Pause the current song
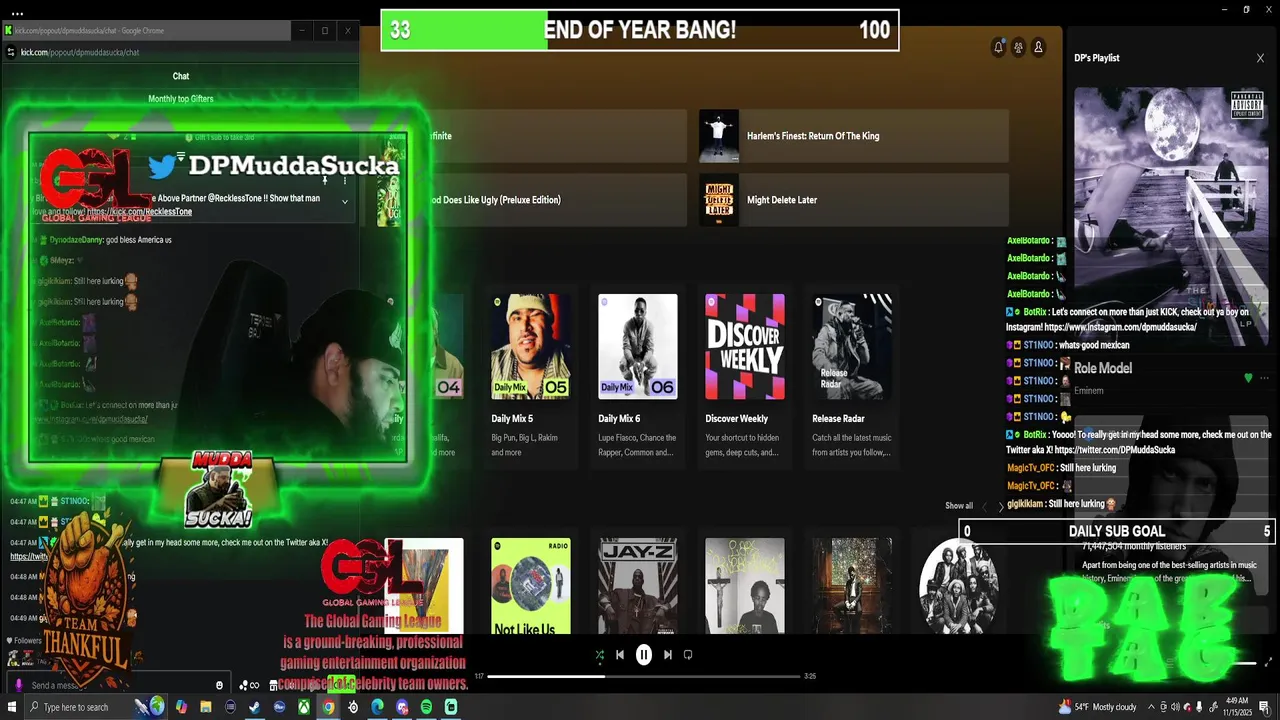1280x720 pixels. pyautogui.click(x=644, y=655)
